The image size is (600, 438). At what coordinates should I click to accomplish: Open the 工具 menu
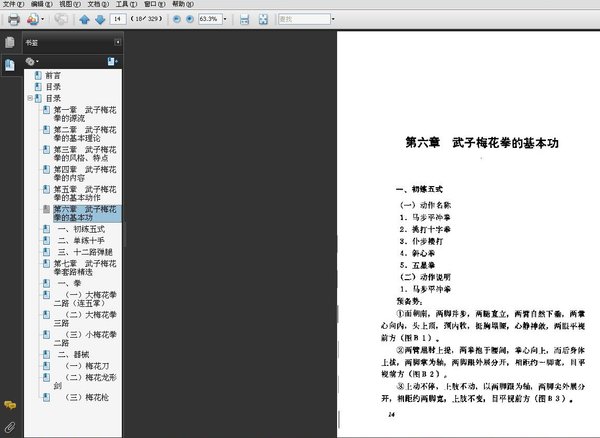pos(126,4)
